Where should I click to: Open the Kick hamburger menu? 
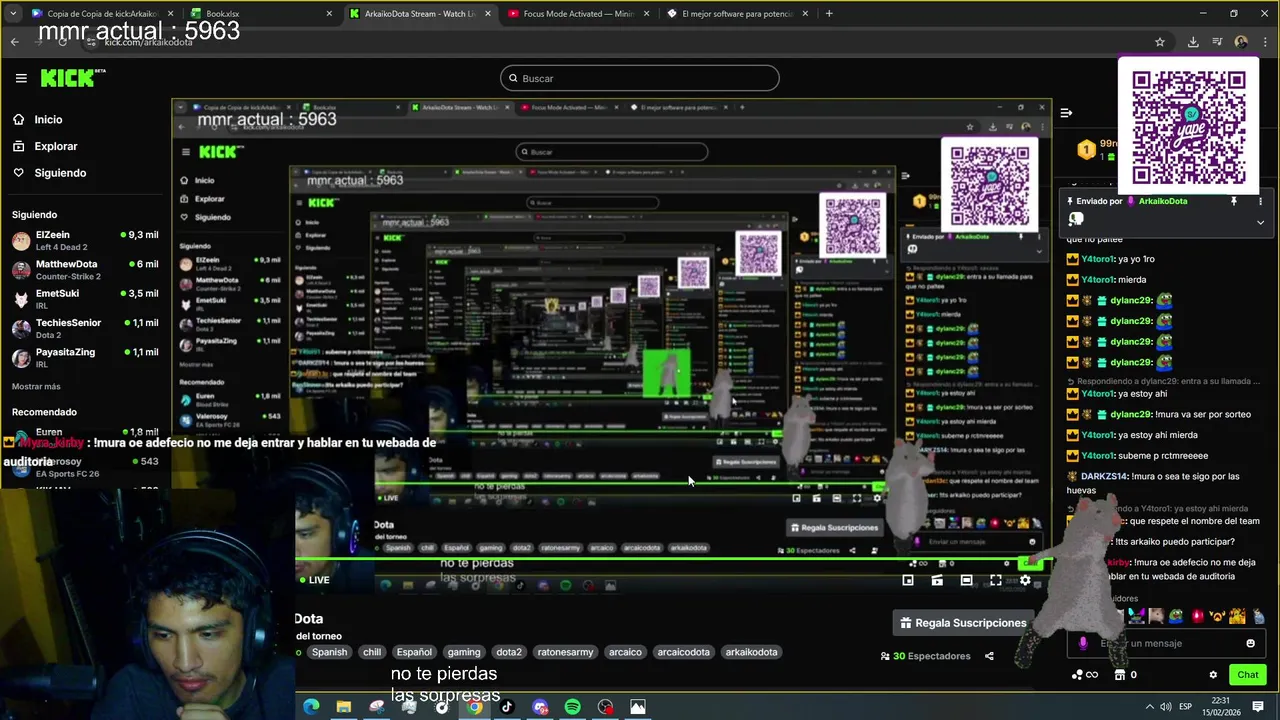21,78
